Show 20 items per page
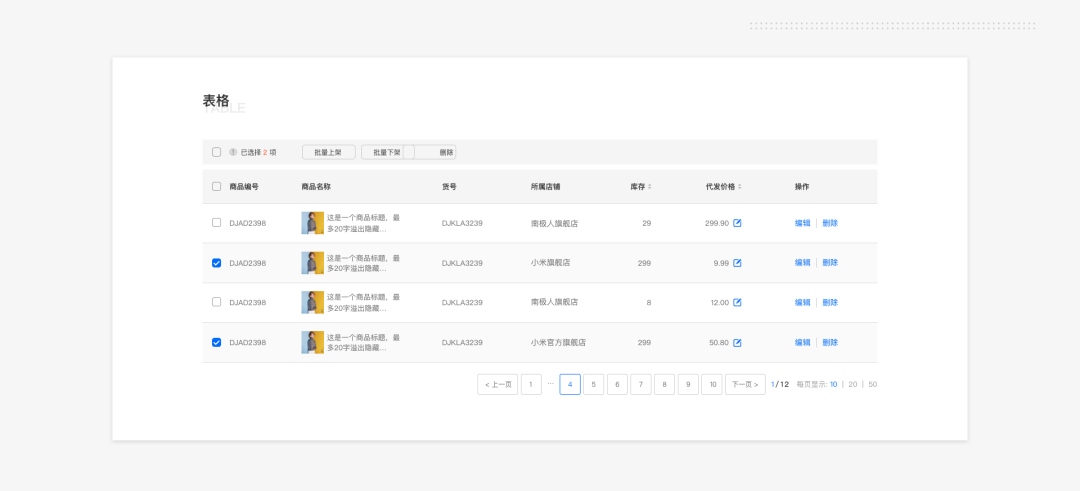This screenshot has height=491, width=1080. click(853, 384)
